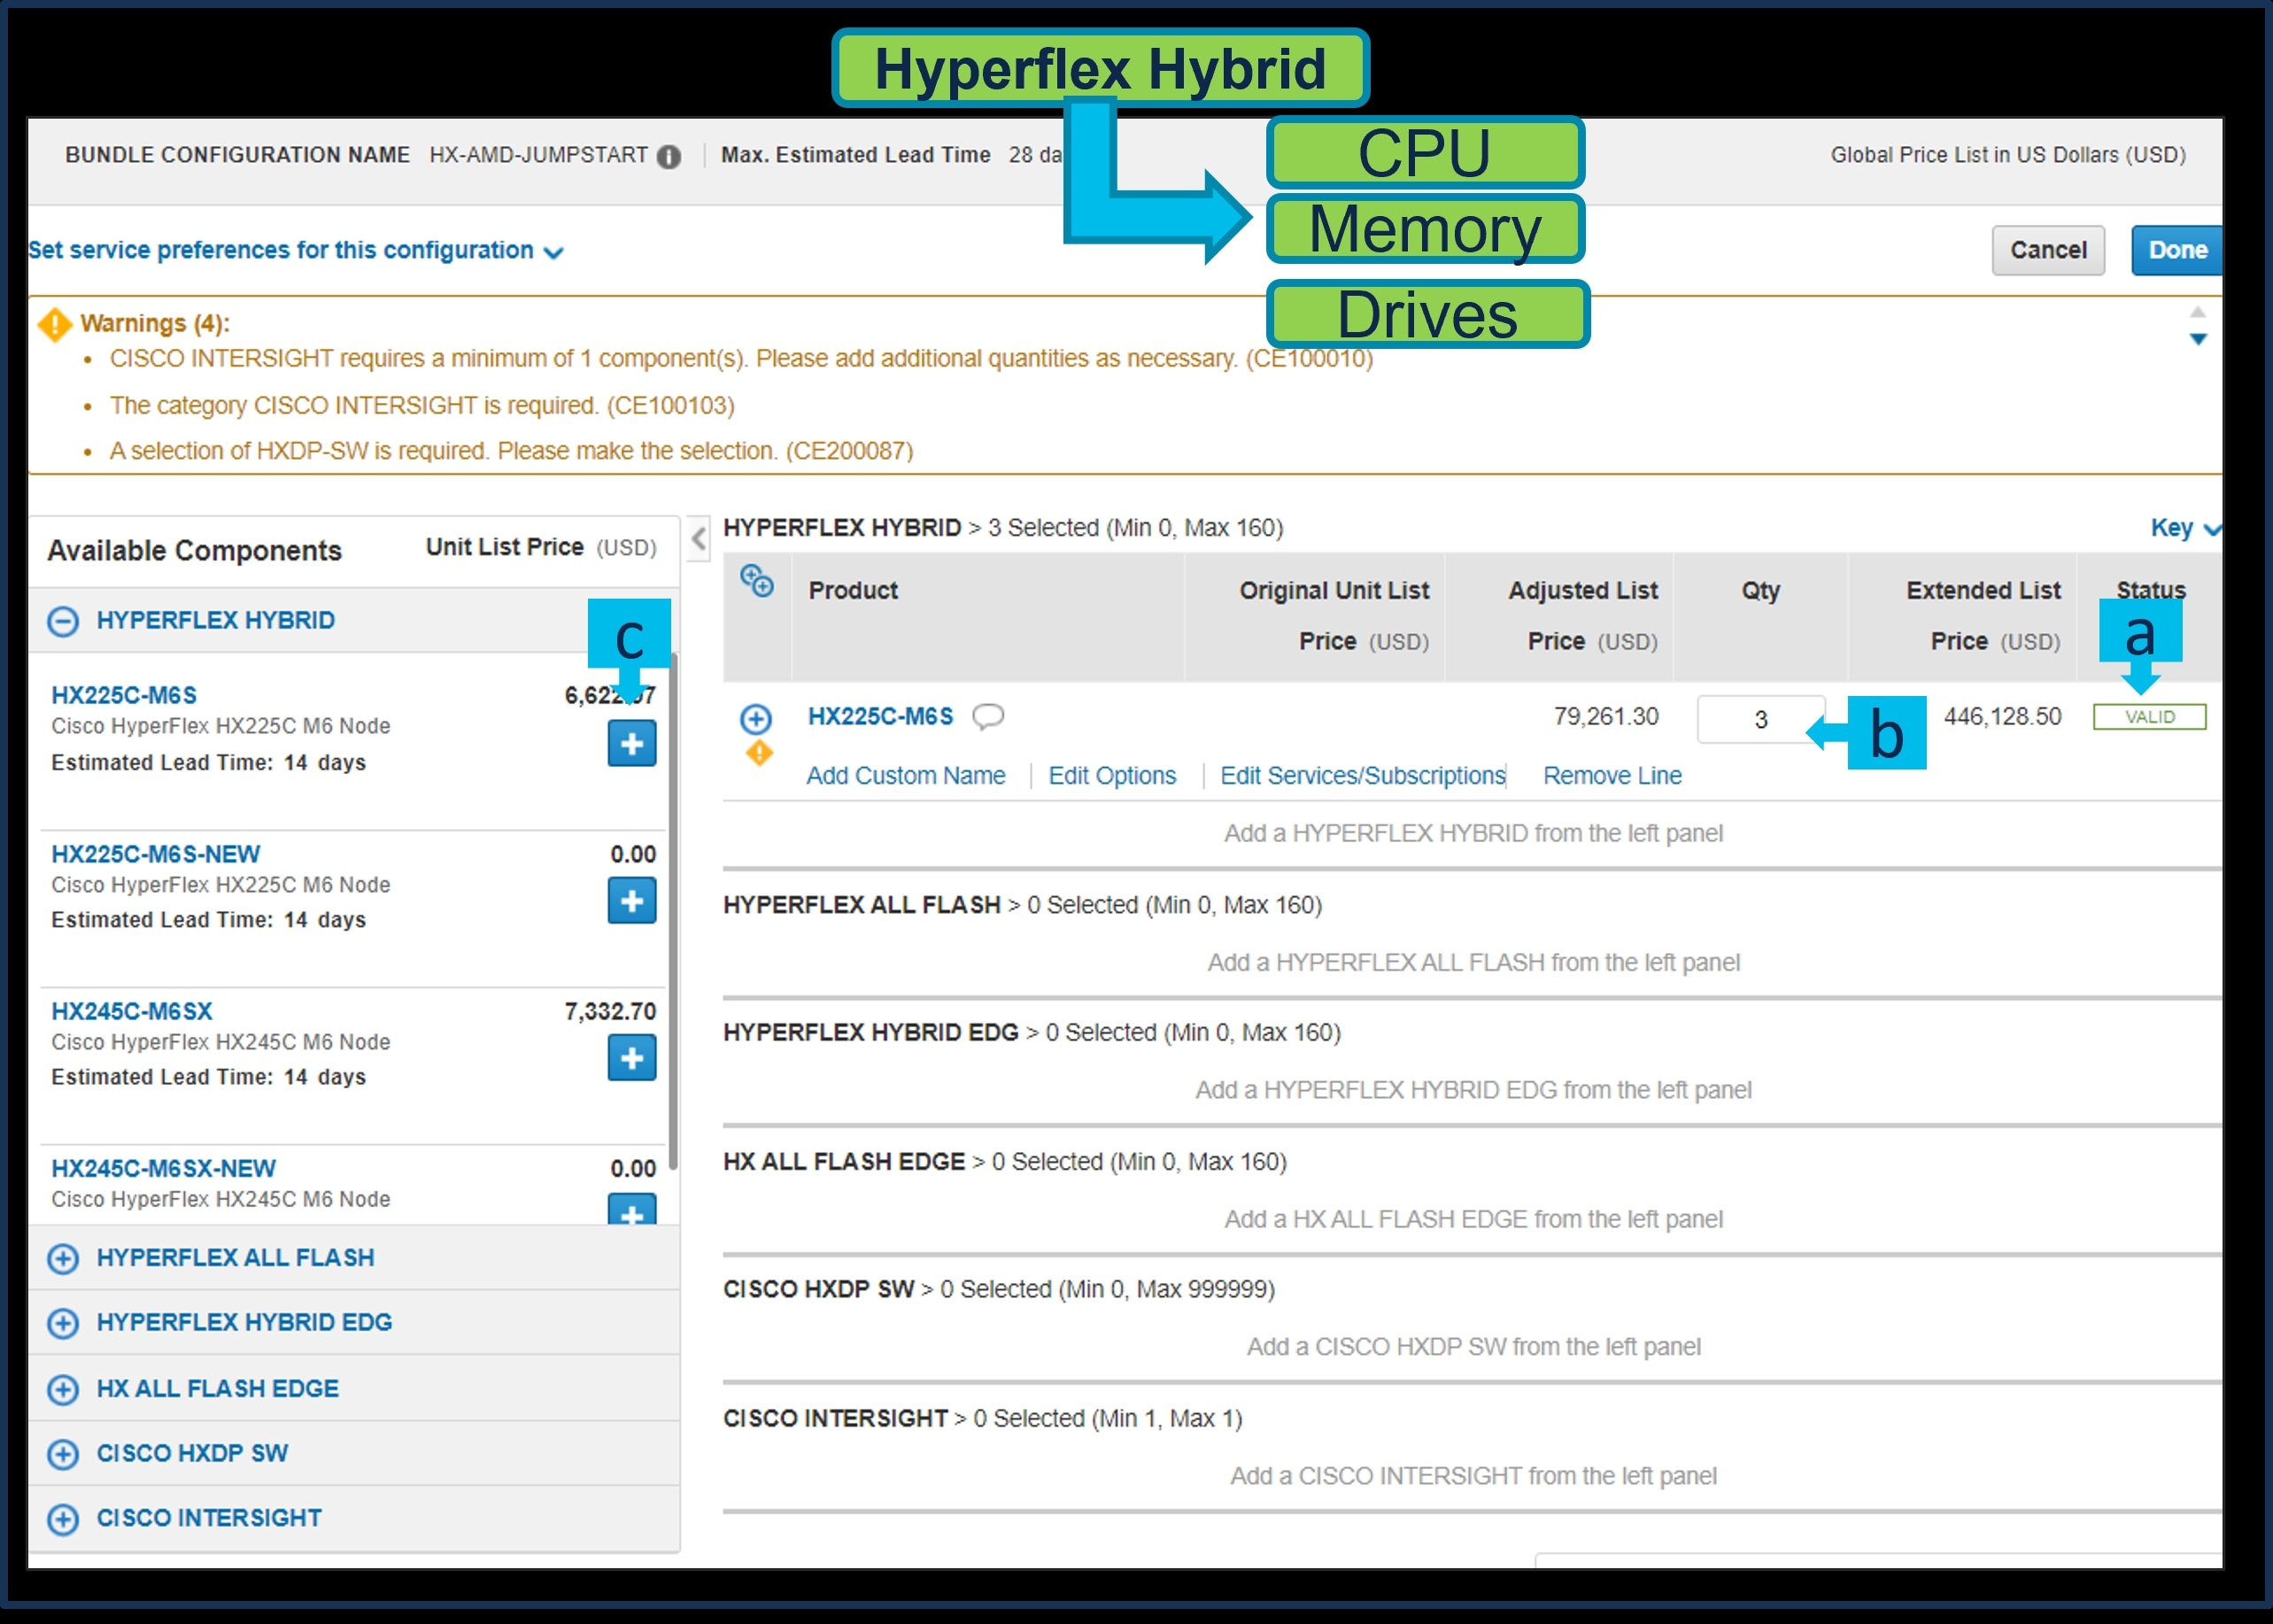The height and width of the screenshot is (1624, 2273).
Task: Add HX225C-M6S-NEW with its plus button
Action: (631, 900)
